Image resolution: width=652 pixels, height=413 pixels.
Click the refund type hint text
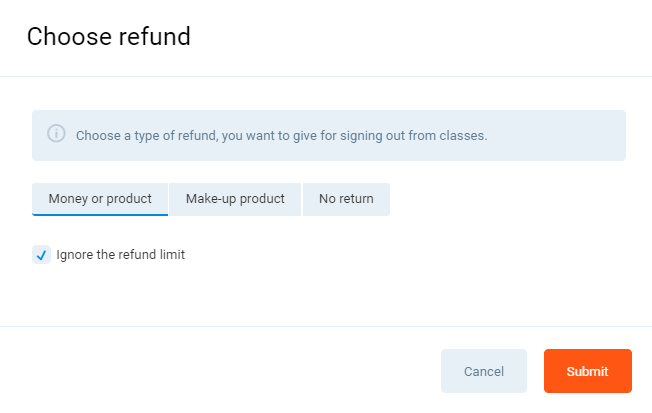(281, 135)
